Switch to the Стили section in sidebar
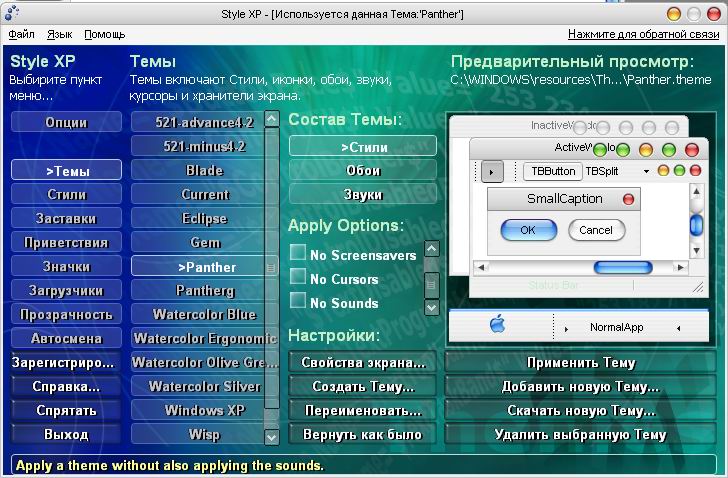 (x=66, y=194)
